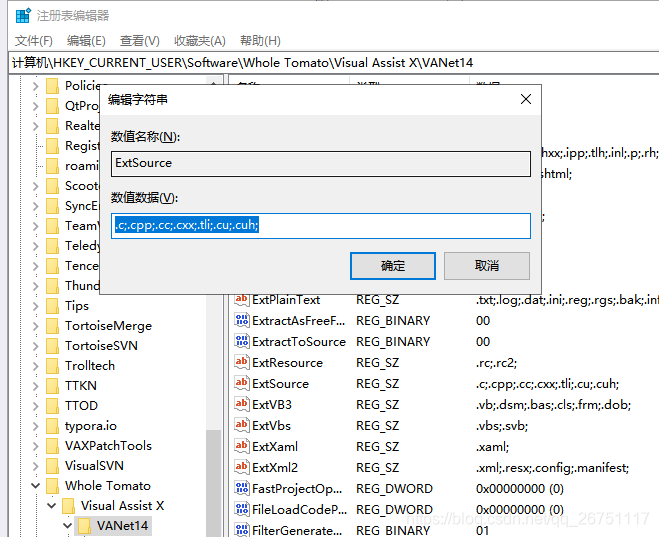Viewport: 659px width, 537px height.
Task: Select the ExtPlainText value name
Action: point(286,300)
